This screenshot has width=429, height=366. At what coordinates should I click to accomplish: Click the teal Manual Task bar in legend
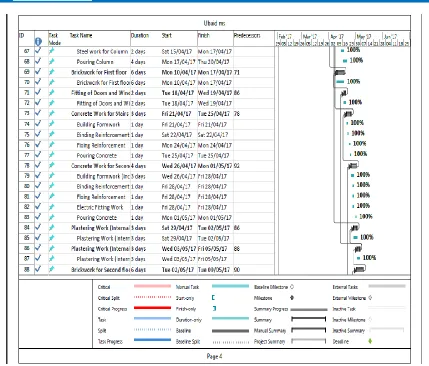[x=230, y=286]
